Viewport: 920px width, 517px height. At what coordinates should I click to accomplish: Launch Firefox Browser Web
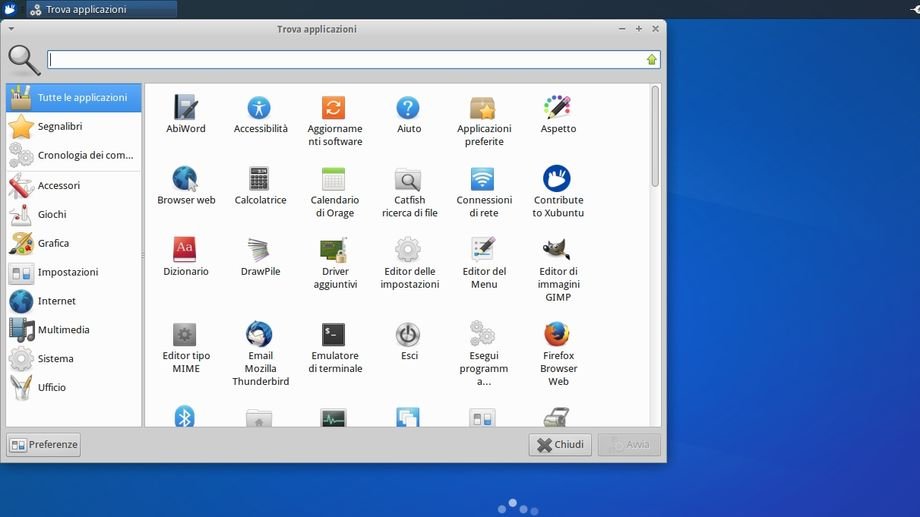pyautogui.click(x=557, y=335)
